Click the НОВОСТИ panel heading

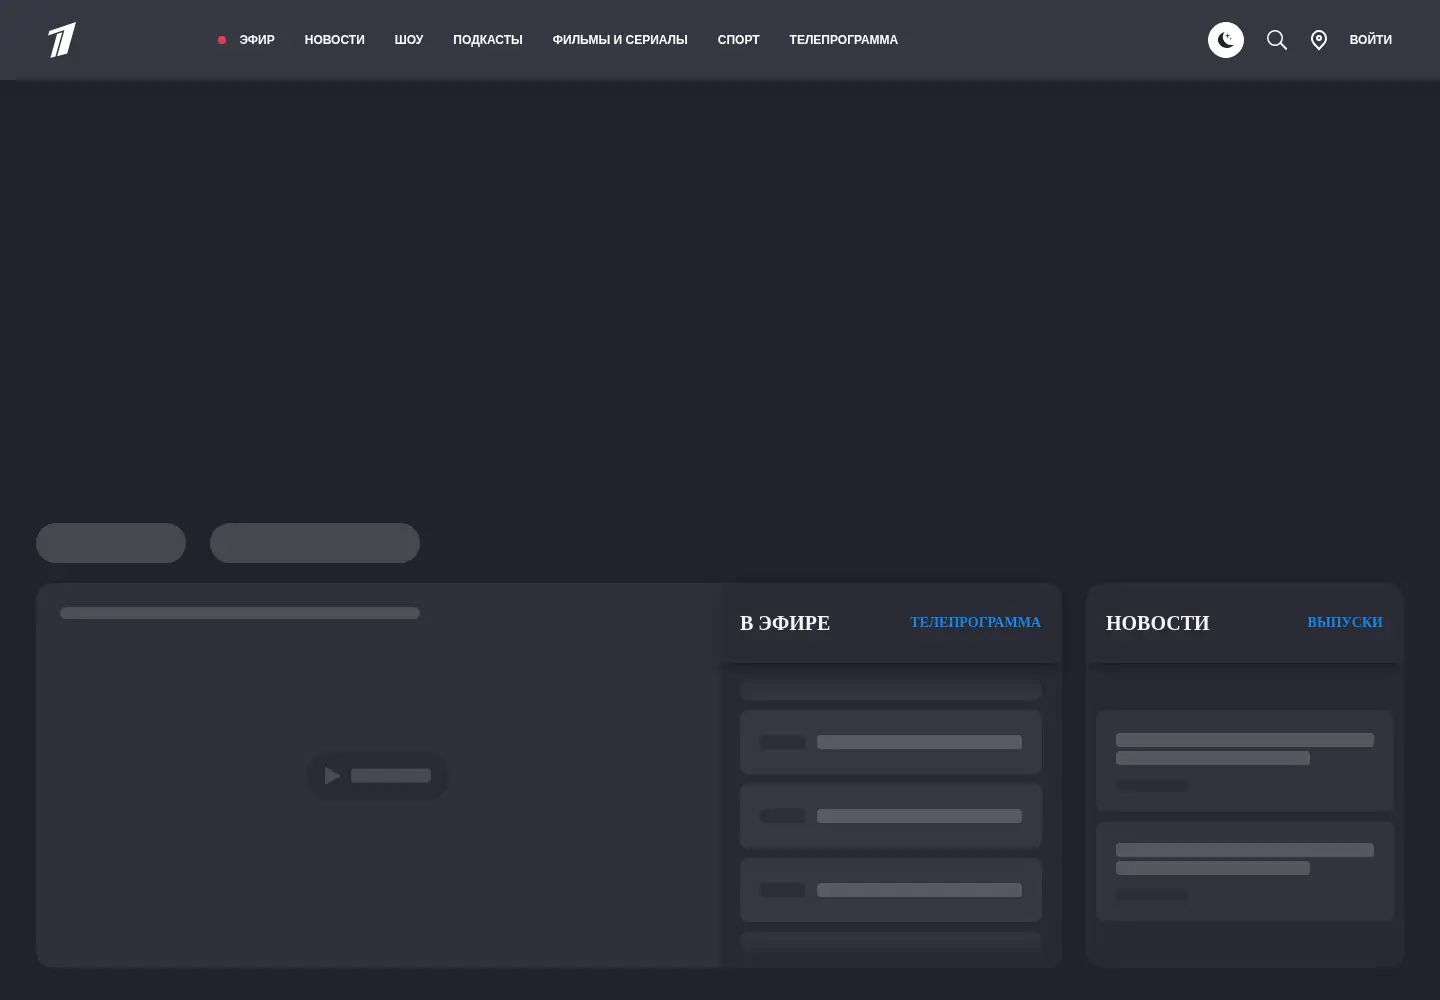[x=1158, y=623]
